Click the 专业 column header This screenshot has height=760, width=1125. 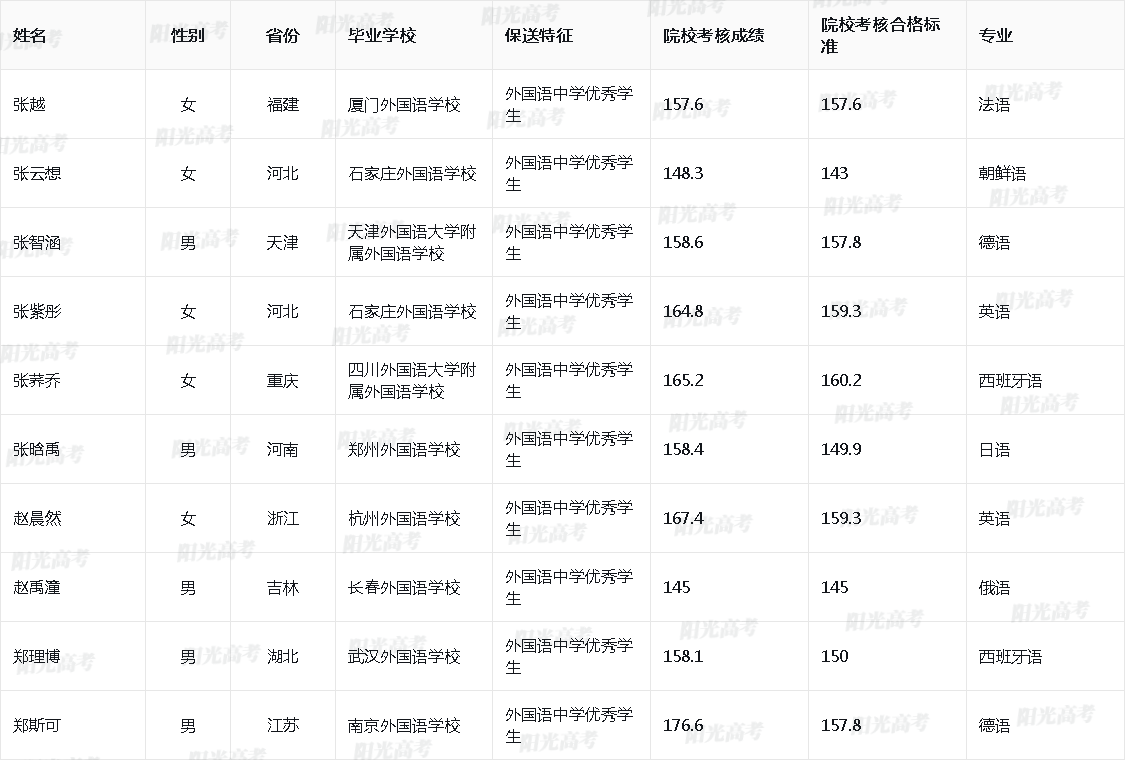(995, 36)
